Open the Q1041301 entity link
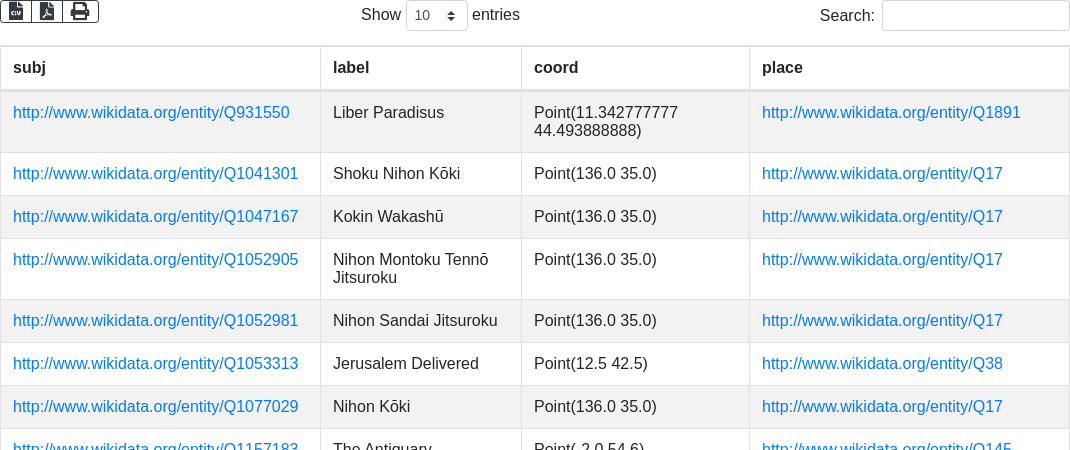 (x=156, y=174)
